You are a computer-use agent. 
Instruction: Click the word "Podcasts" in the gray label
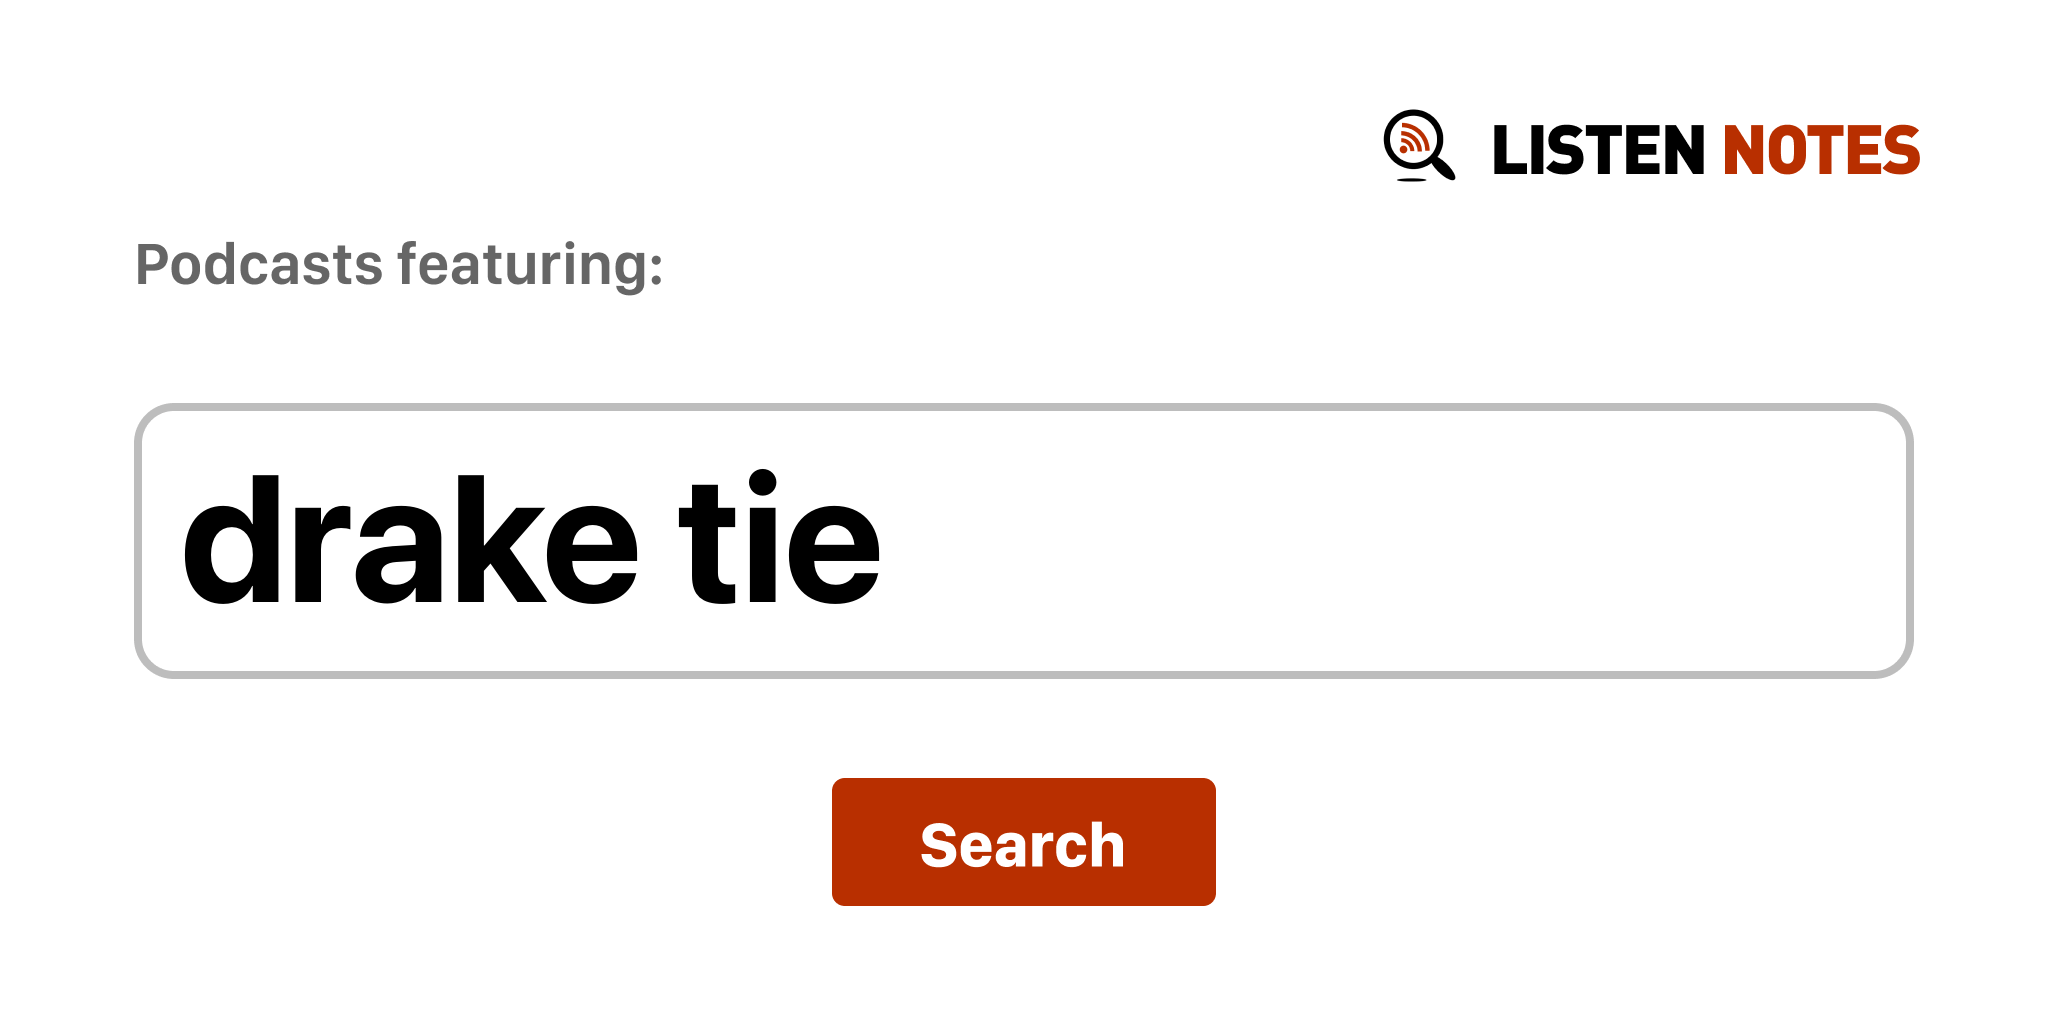pos(259,265)
